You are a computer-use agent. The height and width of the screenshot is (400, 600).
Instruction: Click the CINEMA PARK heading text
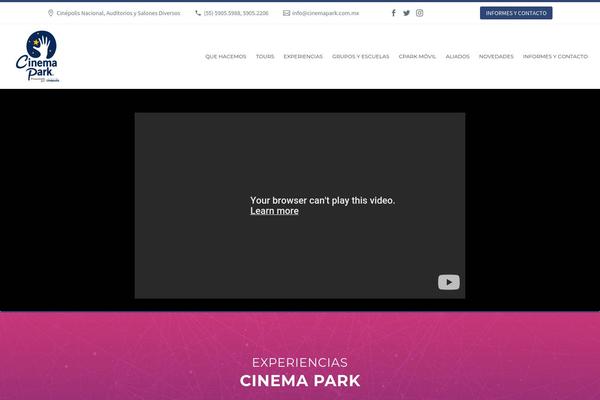[x=300, y=381]
